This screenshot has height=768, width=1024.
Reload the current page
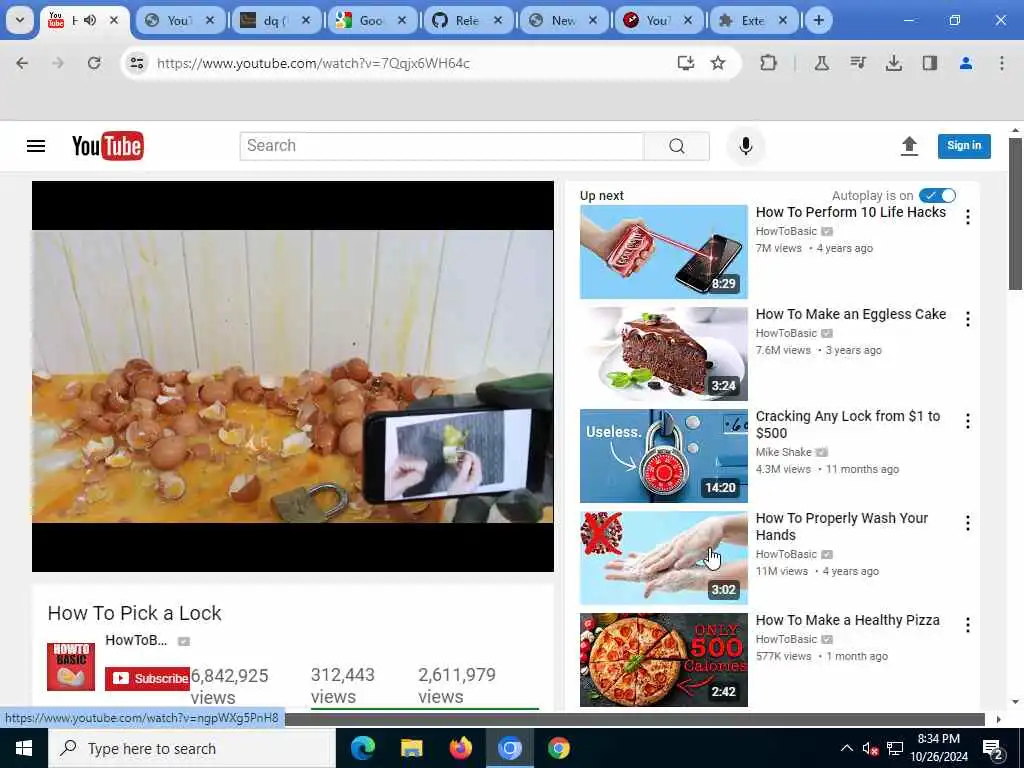point(94,63)
